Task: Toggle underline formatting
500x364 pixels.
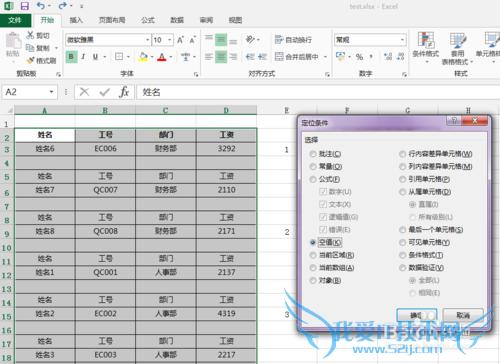Action: tap(95, 57)
